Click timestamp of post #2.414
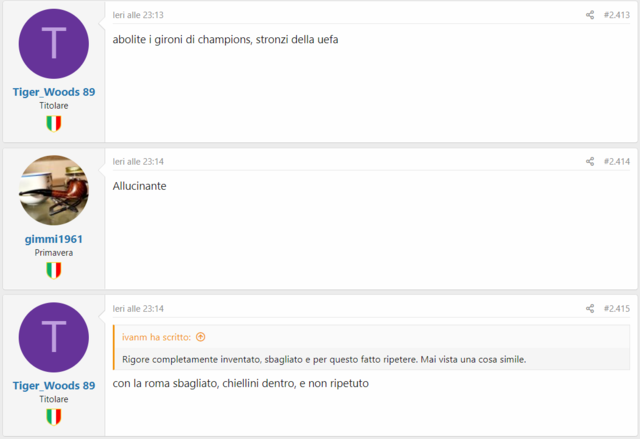The image size is (640, 439). [x=138, y=162]
